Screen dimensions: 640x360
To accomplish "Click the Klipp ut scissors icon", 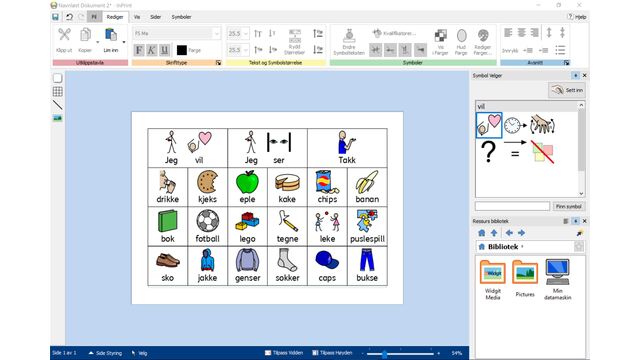I will point(64,35).
